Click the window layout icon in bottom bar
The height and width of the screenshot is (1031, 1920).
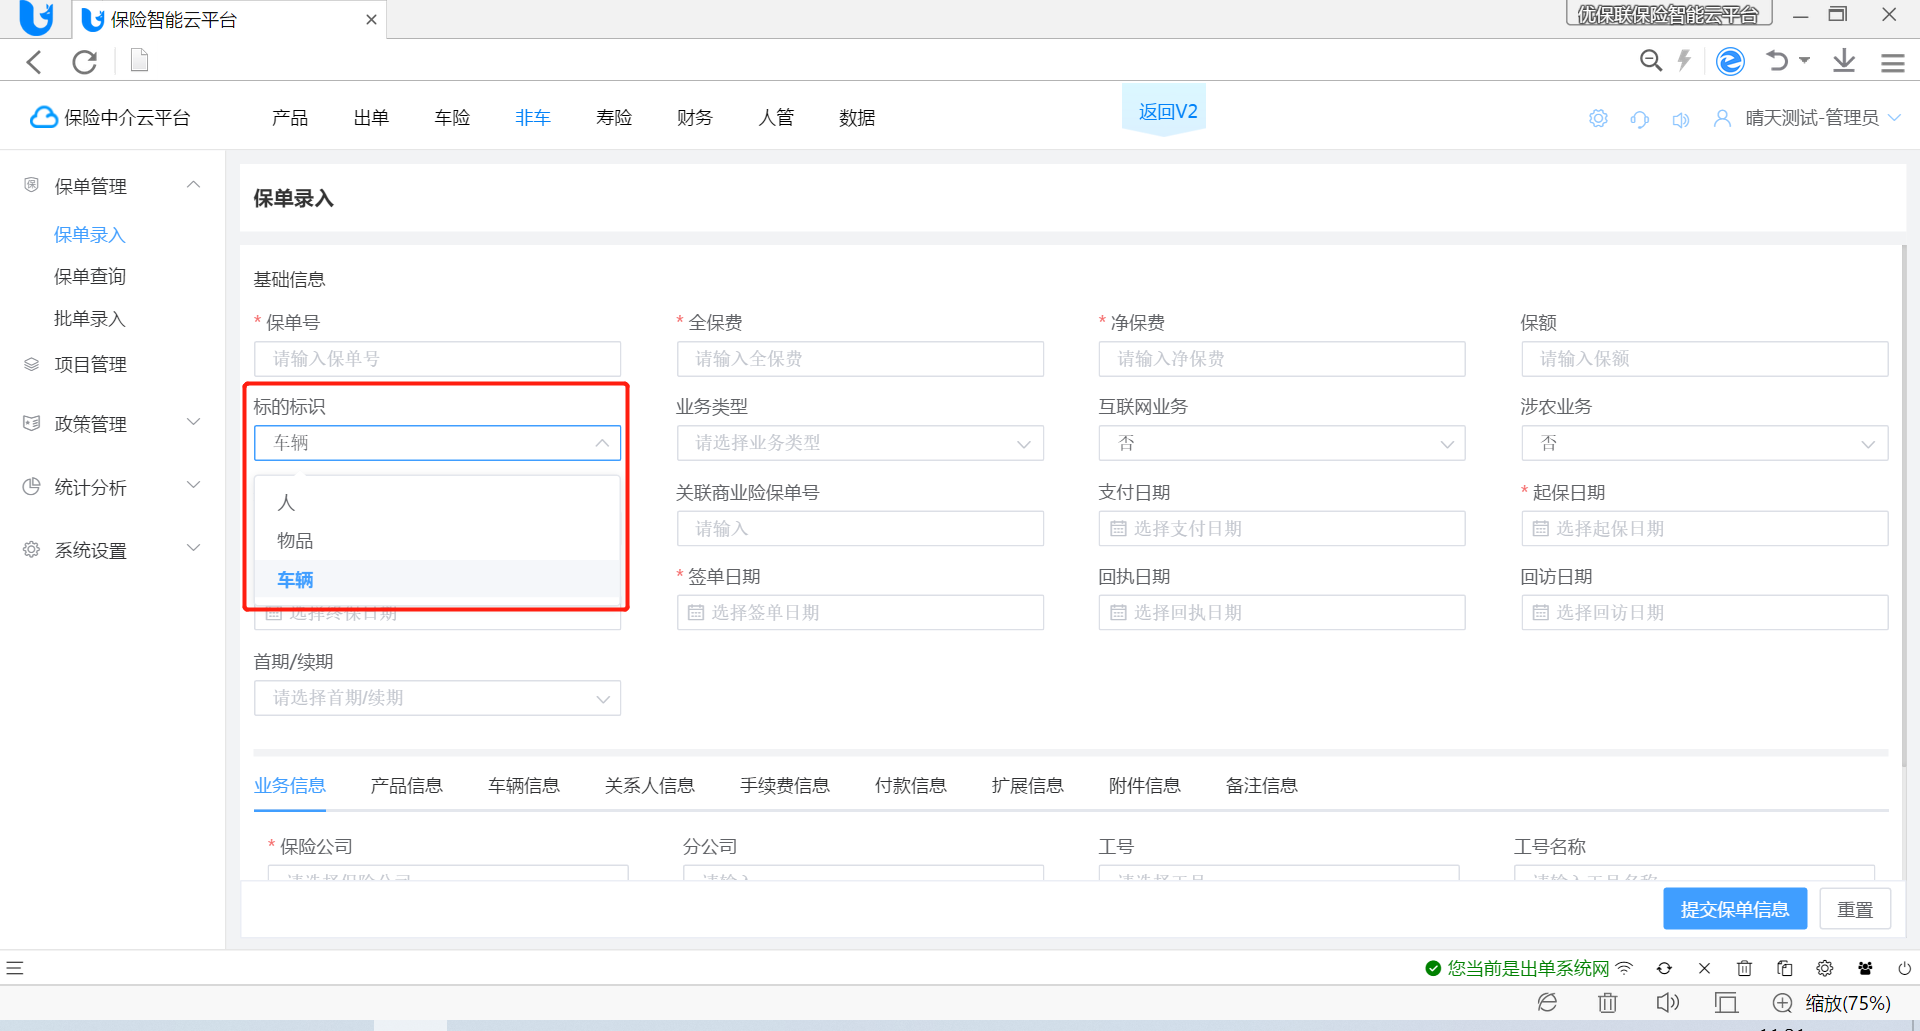[x=1726, y=1003]
